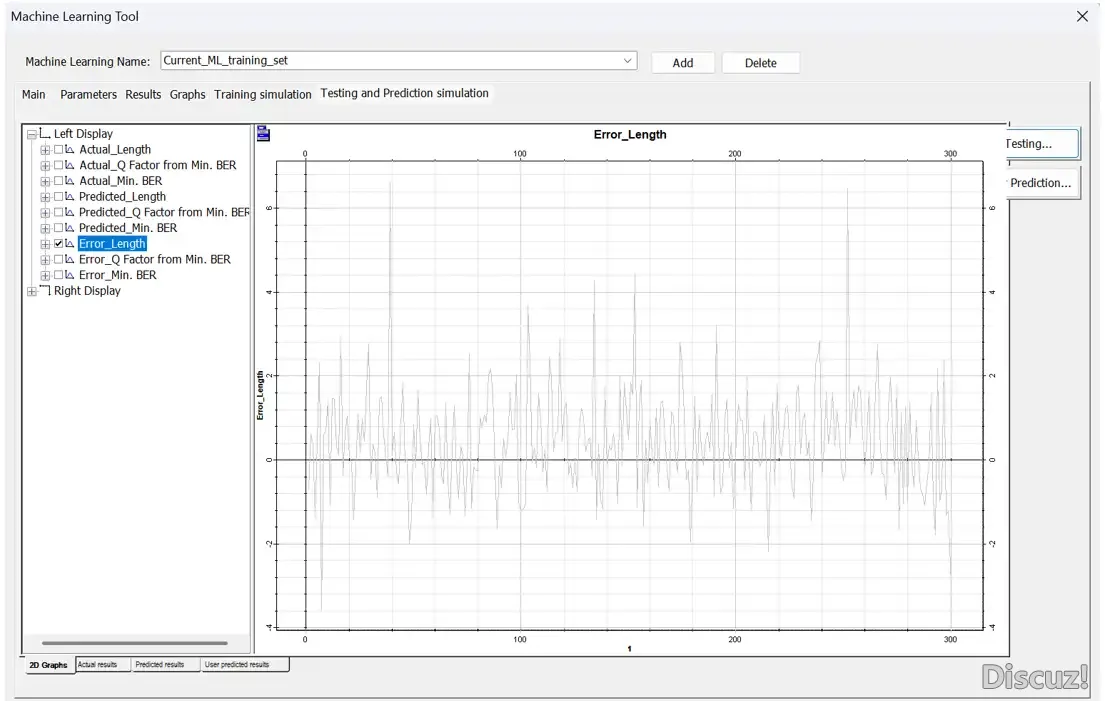Click the tree panel horizontal scrollbar
The height and width of the screenshot is (701, 1105).
pos(135,643)
